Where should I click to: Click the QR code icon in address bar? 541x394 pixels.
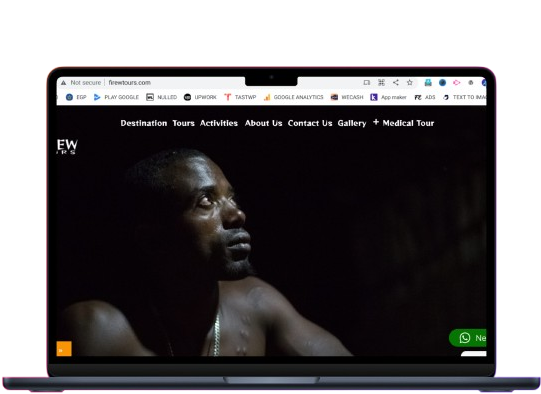(x=381, y=82)
